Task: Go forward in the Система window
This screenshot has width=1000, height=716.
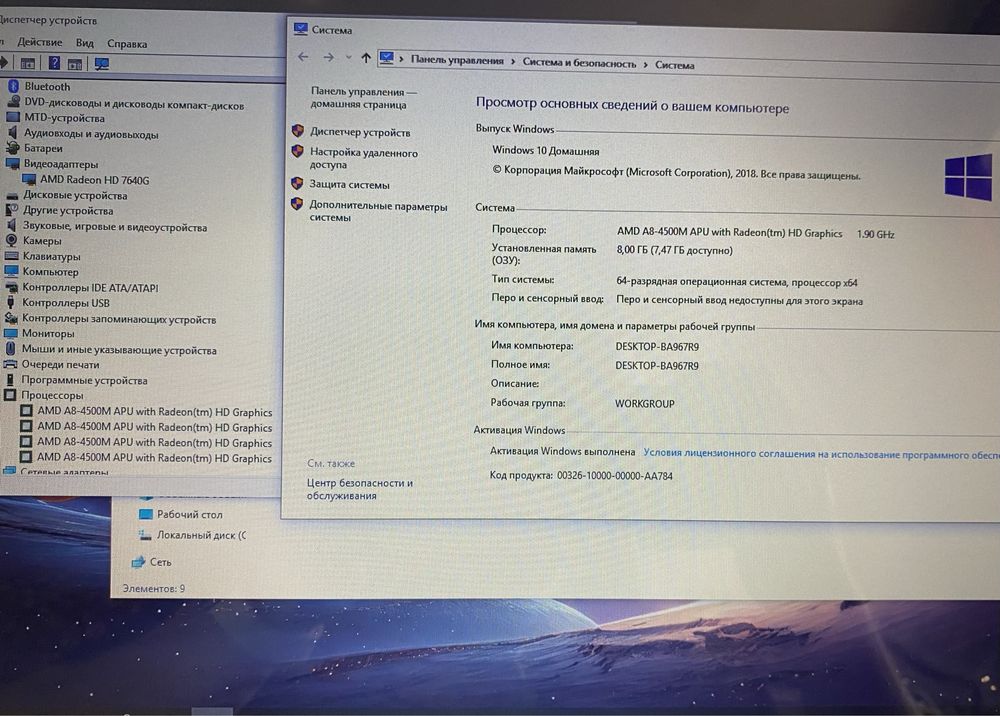Action: point(328,57)
